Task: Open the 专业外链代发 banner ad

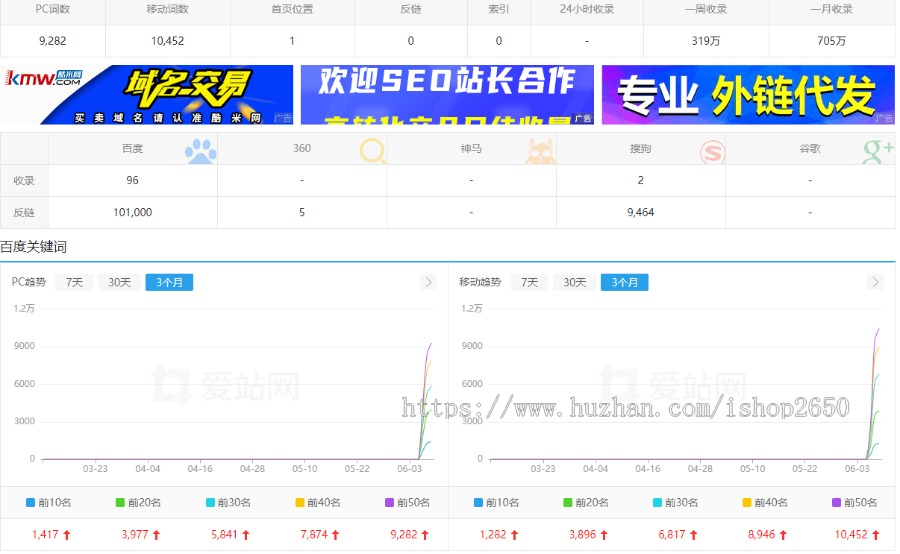Action: pos(747,95)
